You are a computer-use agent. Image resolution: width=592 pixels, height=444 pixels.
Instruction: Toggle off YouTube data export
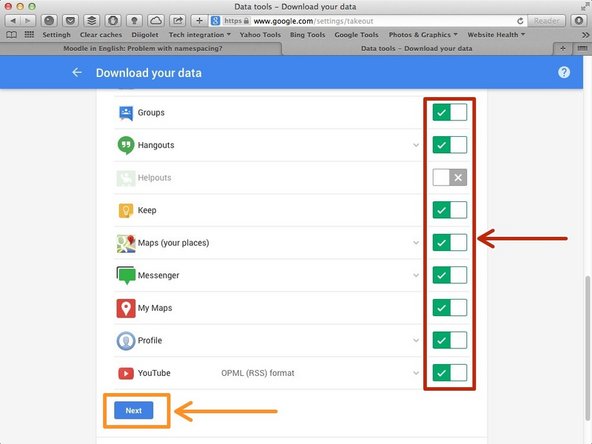449,373
